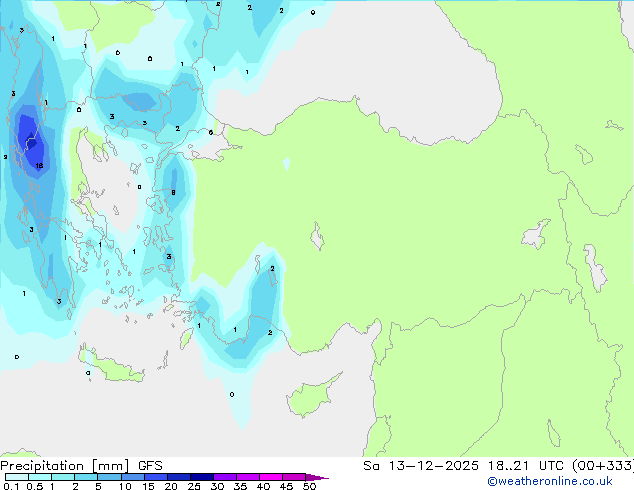This screenshot has height=490, width=634.
Task: Click the legend label '30'
Action: point(217,486)
